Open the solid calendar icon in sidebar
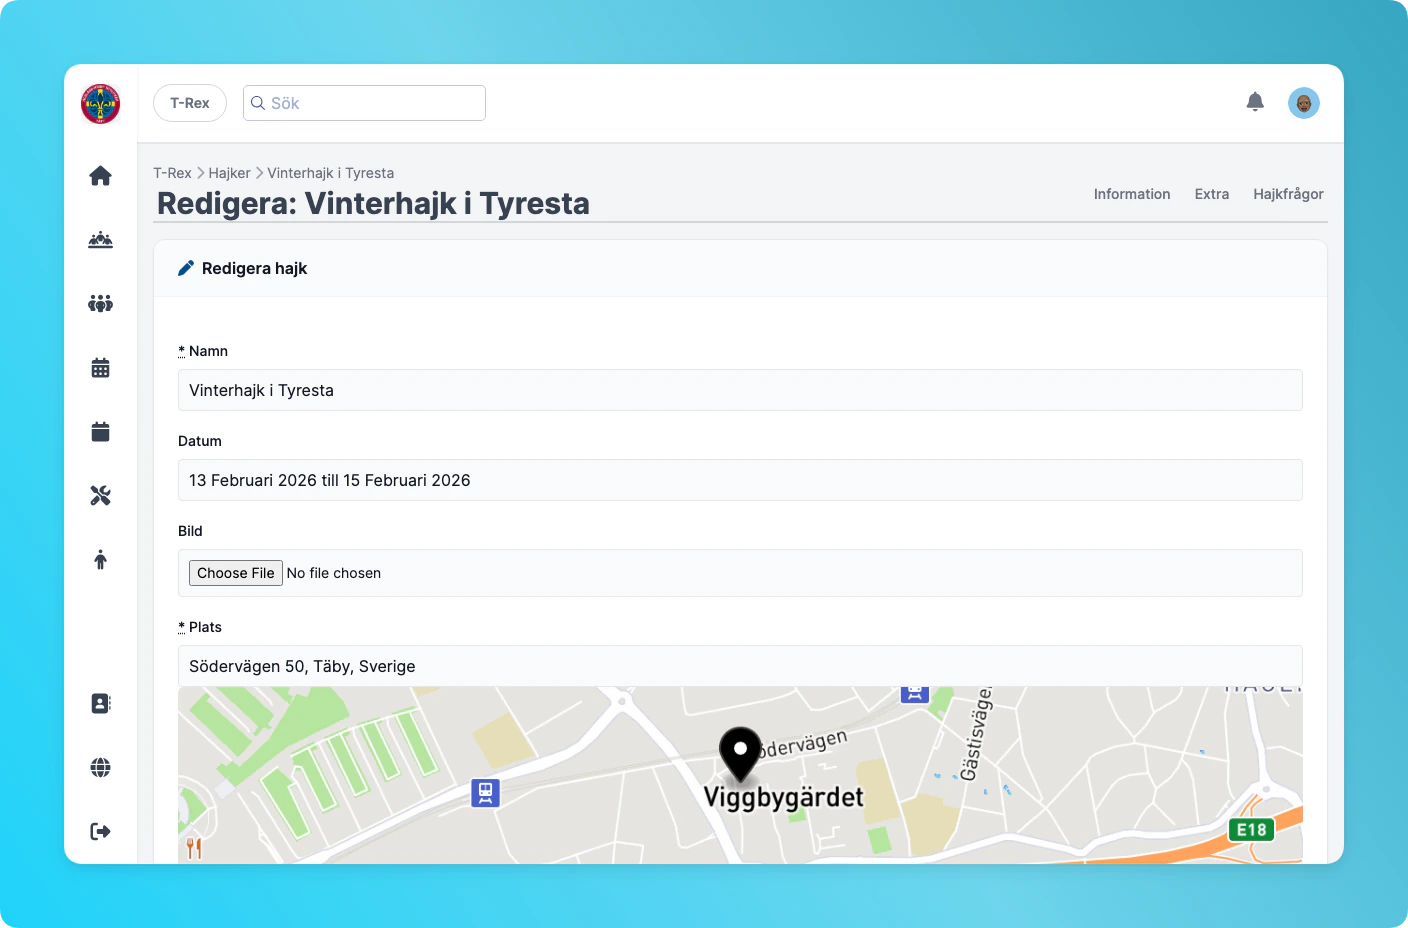This screenshot has width=1408, height=928. coord(100,432)
